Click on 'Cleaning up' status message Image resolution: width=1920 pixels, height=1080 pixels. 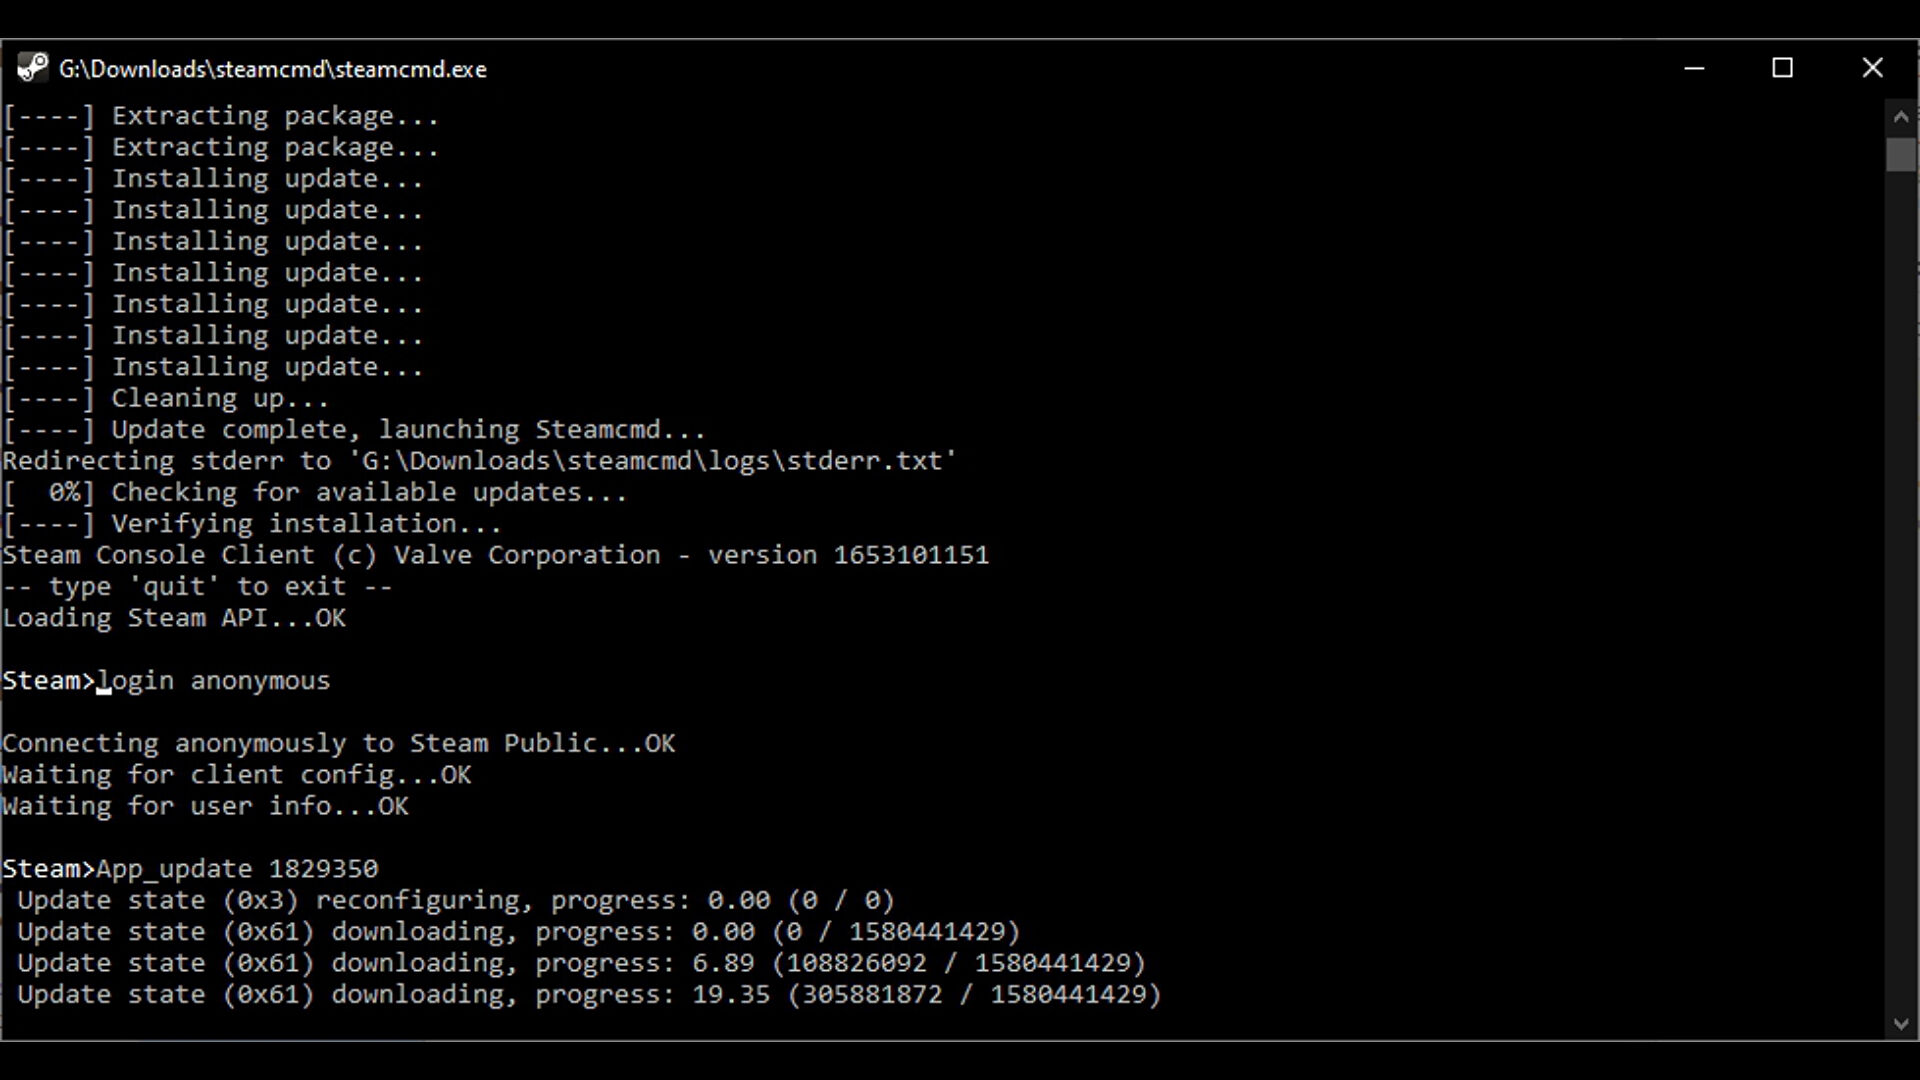click(219, 397)
